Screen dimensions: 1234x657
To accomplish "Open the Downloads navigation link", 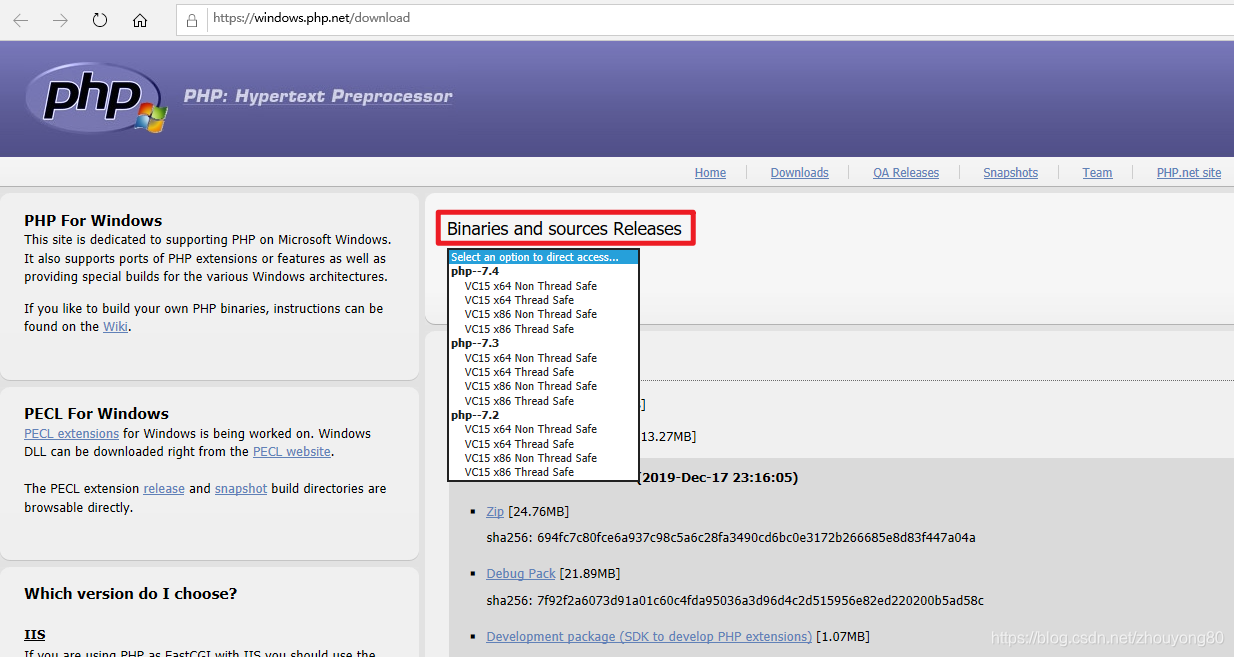I will point(799,173).
